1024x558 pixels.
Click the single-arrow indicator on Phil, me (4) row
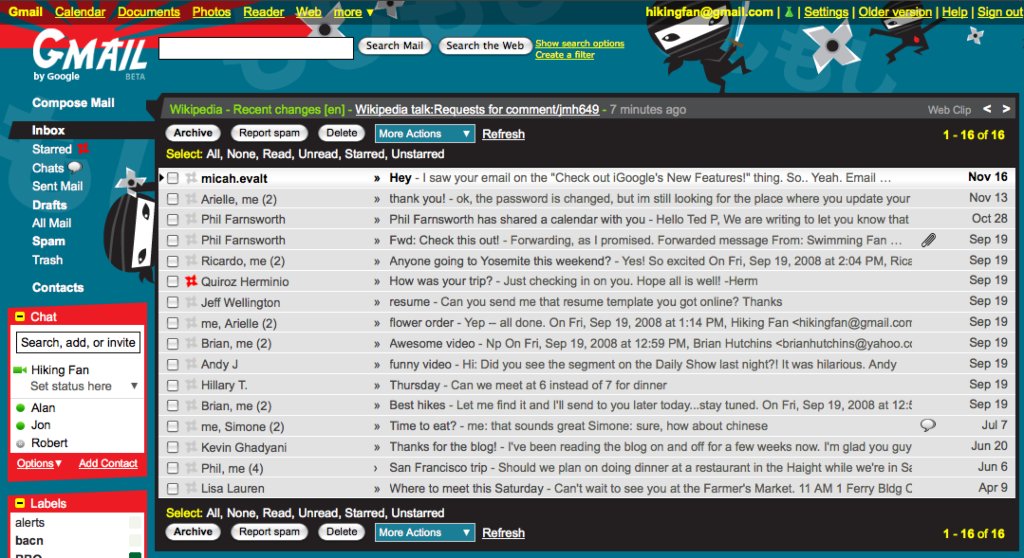click(376, 468)
